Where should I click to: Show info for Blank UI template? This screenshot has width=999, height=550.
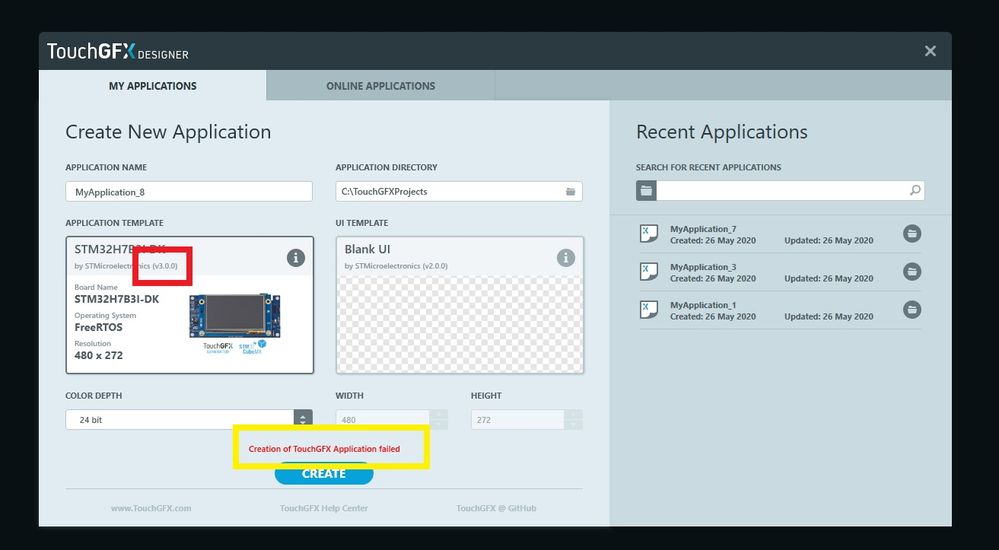(x=566, y=257)
